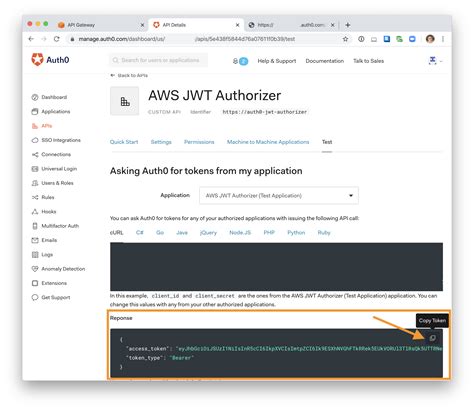Image resolution: width=474 pixels, height=410 pixels.
Task: Open Connections in the sidebar
Action: coord(51,155)
